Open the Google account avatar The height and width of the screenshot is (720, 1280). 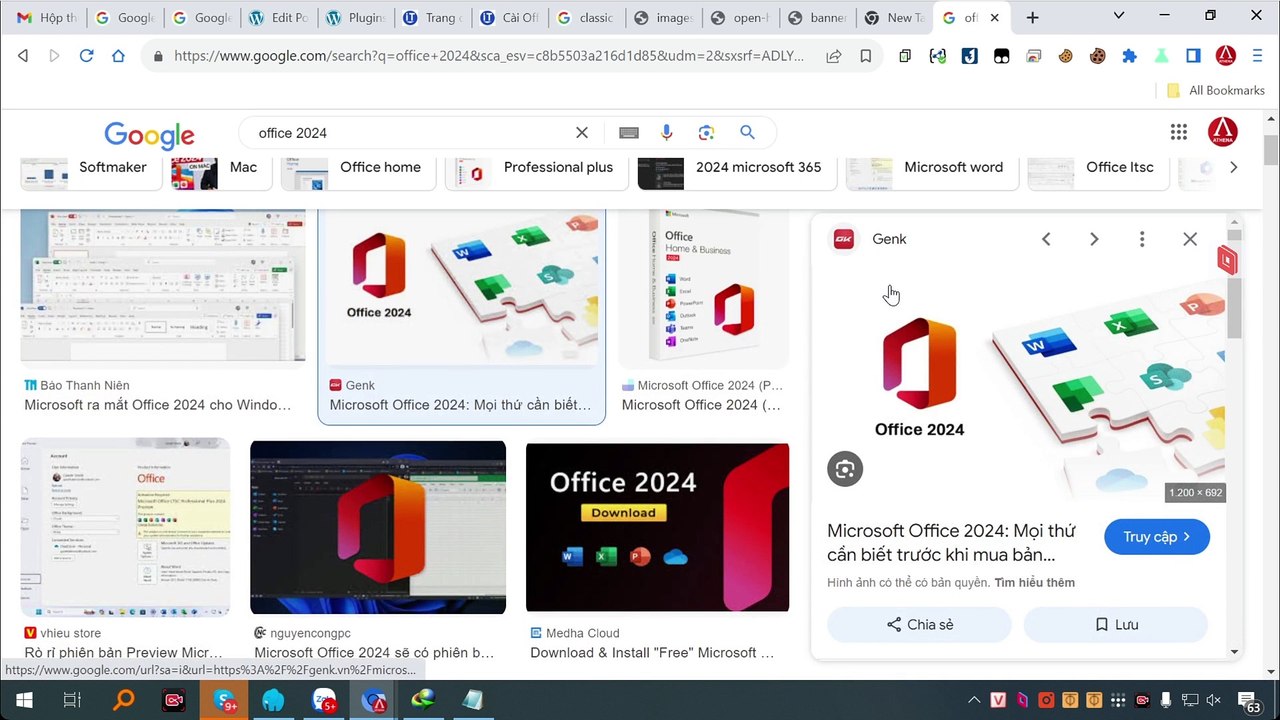[x=1222, y=132]
